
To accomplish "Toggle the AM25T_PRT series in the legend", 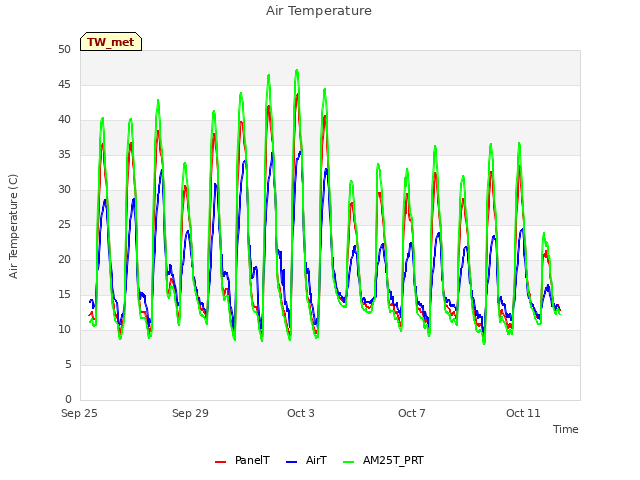I will (383, 460).
